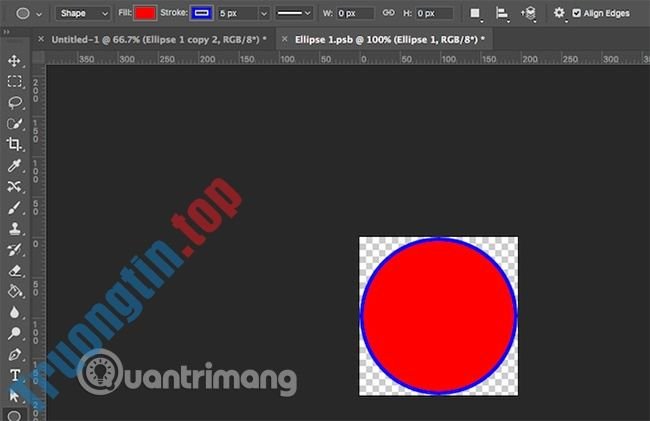Open the stroke line type dropdown
The image size is (650, 421).
pos(294,14)
